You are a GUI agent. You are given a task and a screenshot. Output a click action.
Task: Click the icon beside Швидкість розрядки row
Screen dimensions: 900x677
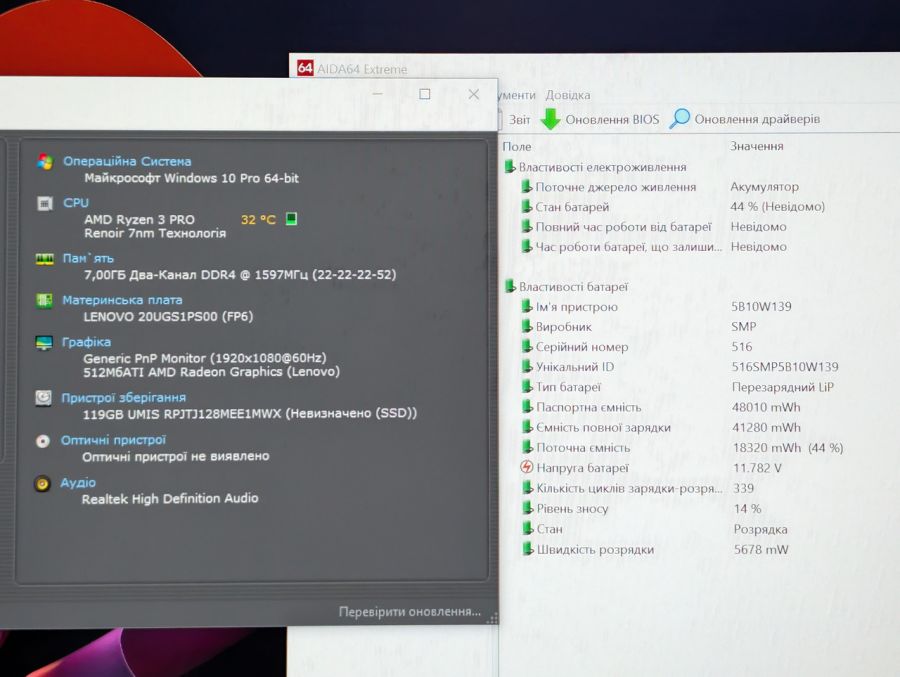(x=527, y=549)
